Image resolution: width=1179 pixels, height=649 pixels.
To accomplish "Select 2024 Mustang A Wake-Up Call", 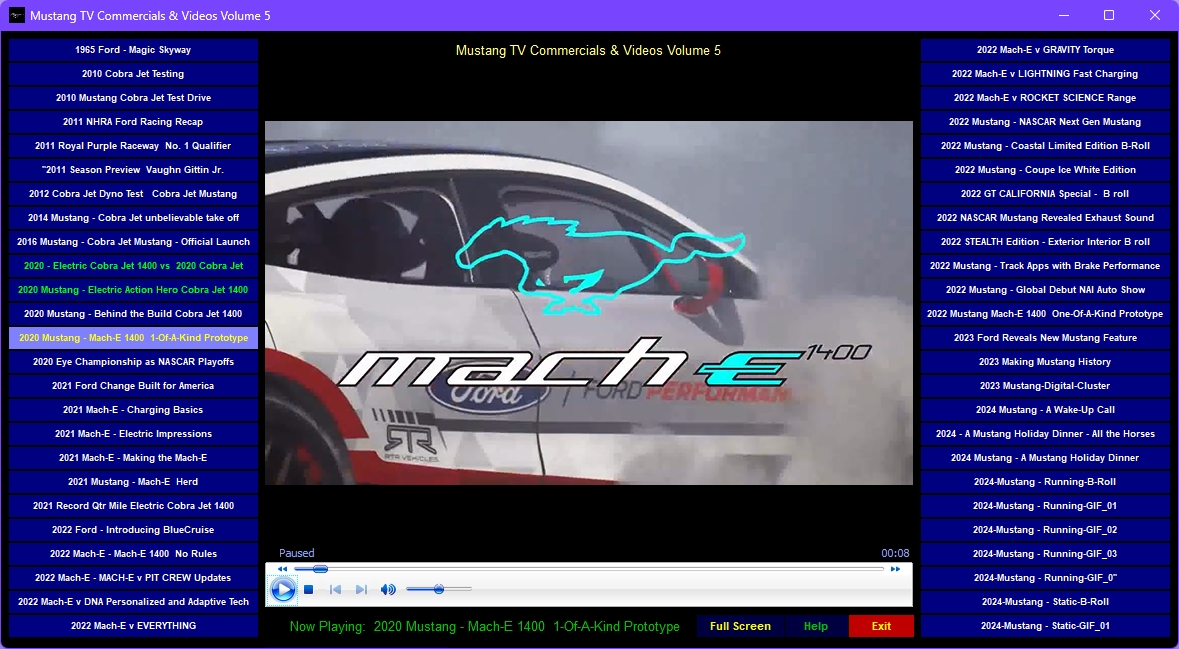I will [x=1045, y=410].
